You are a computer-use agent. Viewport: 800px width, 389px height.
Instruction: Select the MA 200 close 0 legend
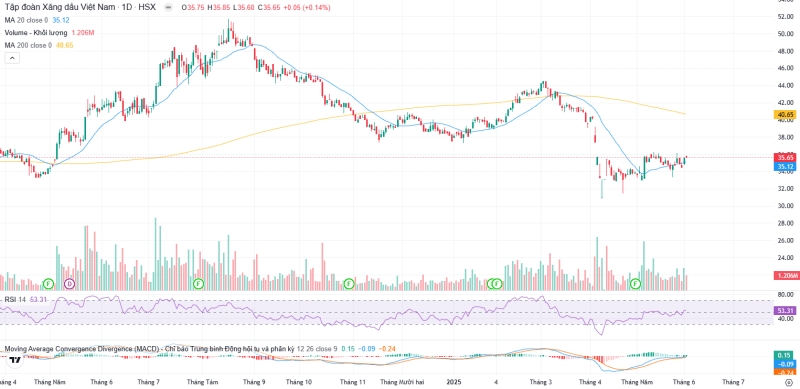28,45
